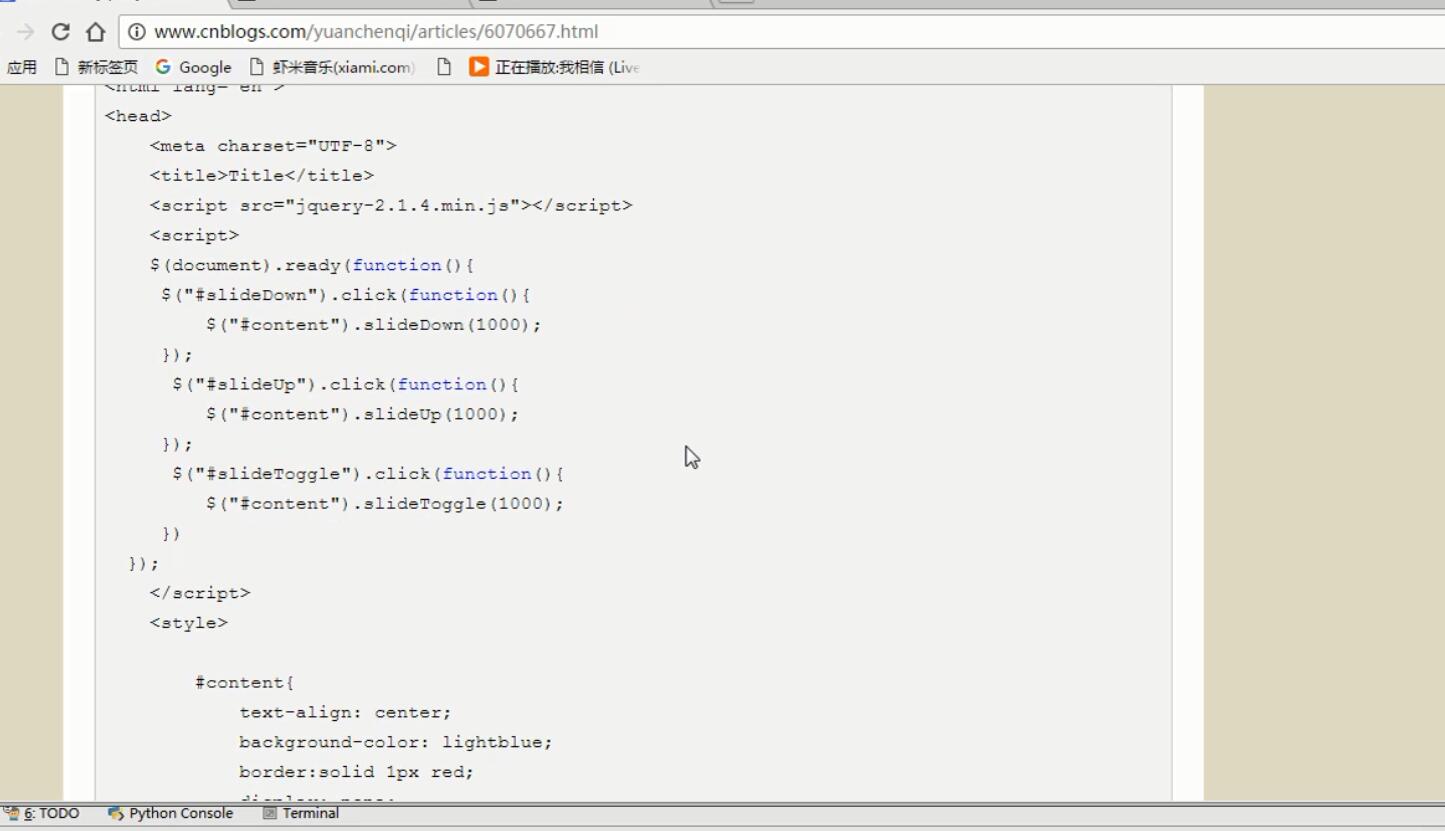The width and height of the screenshot is (1445, 831).
Task: Open the 新标签页 bookmark
Action: click(96, 67)
